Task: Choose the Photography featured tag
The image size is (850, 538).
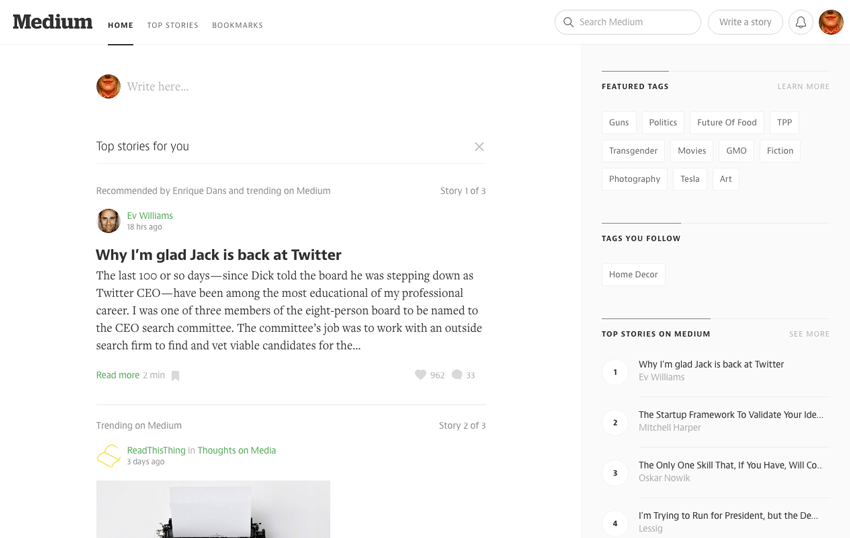Action: (634, 179)
